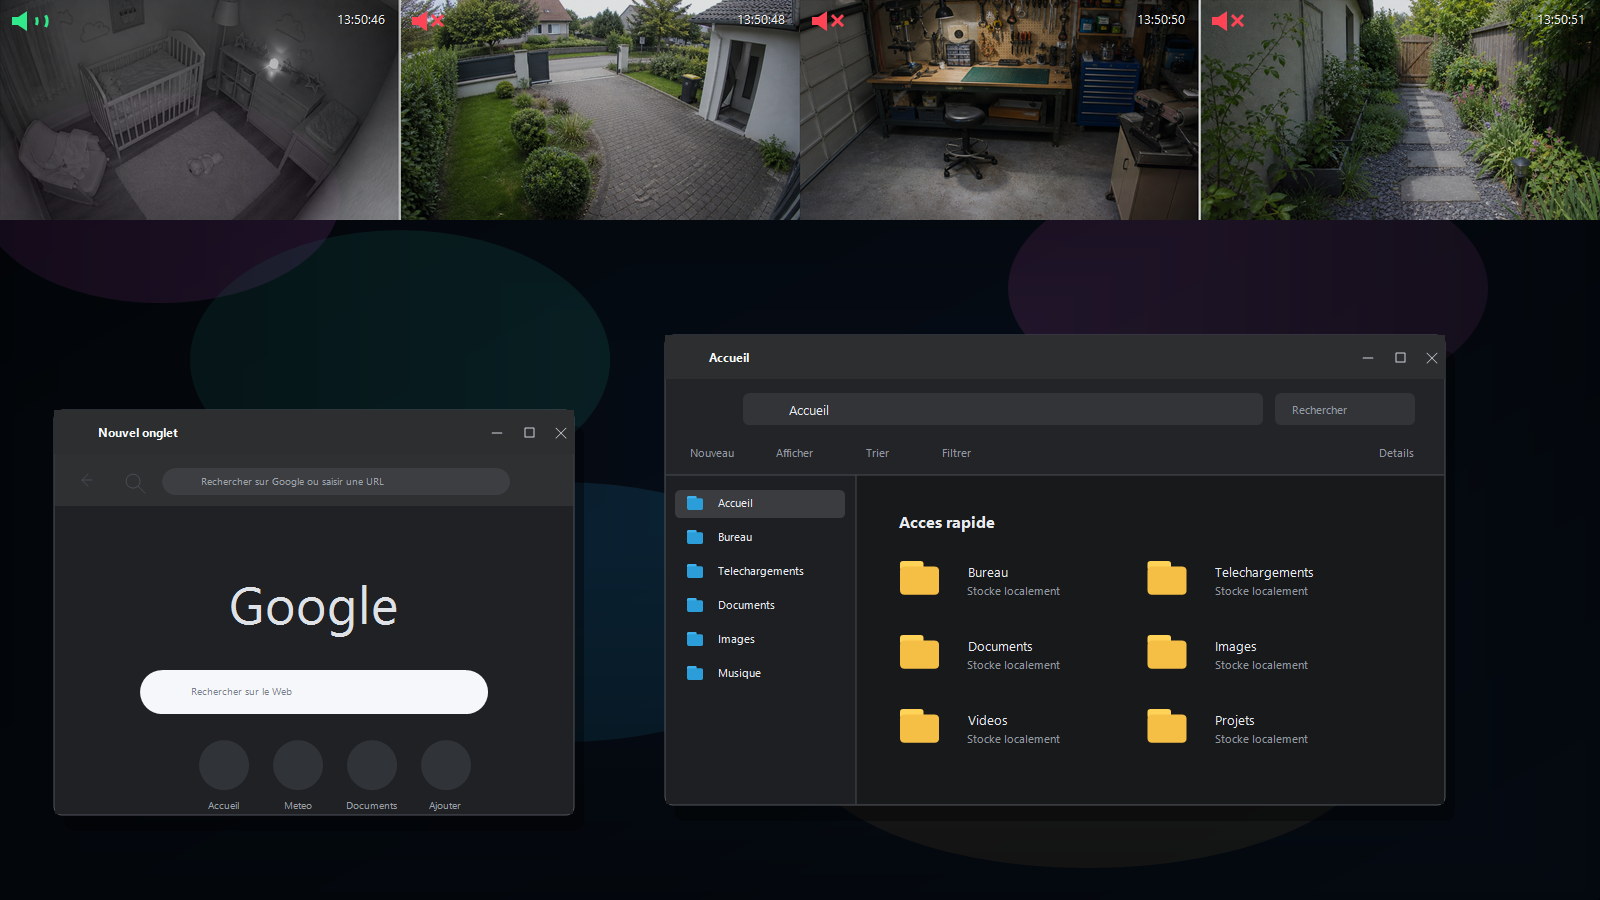Click the Rechercher field in file manager
The height and width of the screenshot is (900, 1600).
tap(1345, 410)
